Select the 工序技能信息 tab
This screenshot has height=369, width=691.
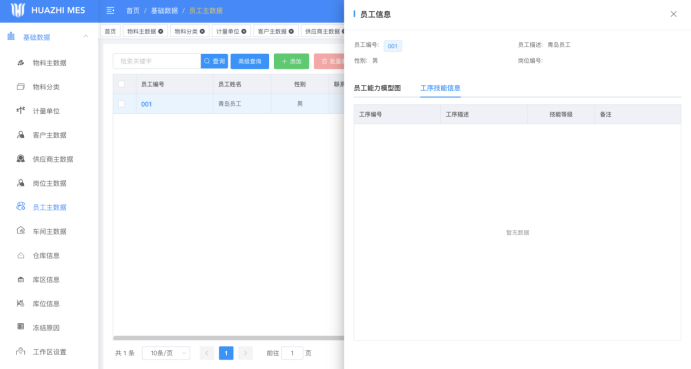pyautogui.click(x=440, y=88)
